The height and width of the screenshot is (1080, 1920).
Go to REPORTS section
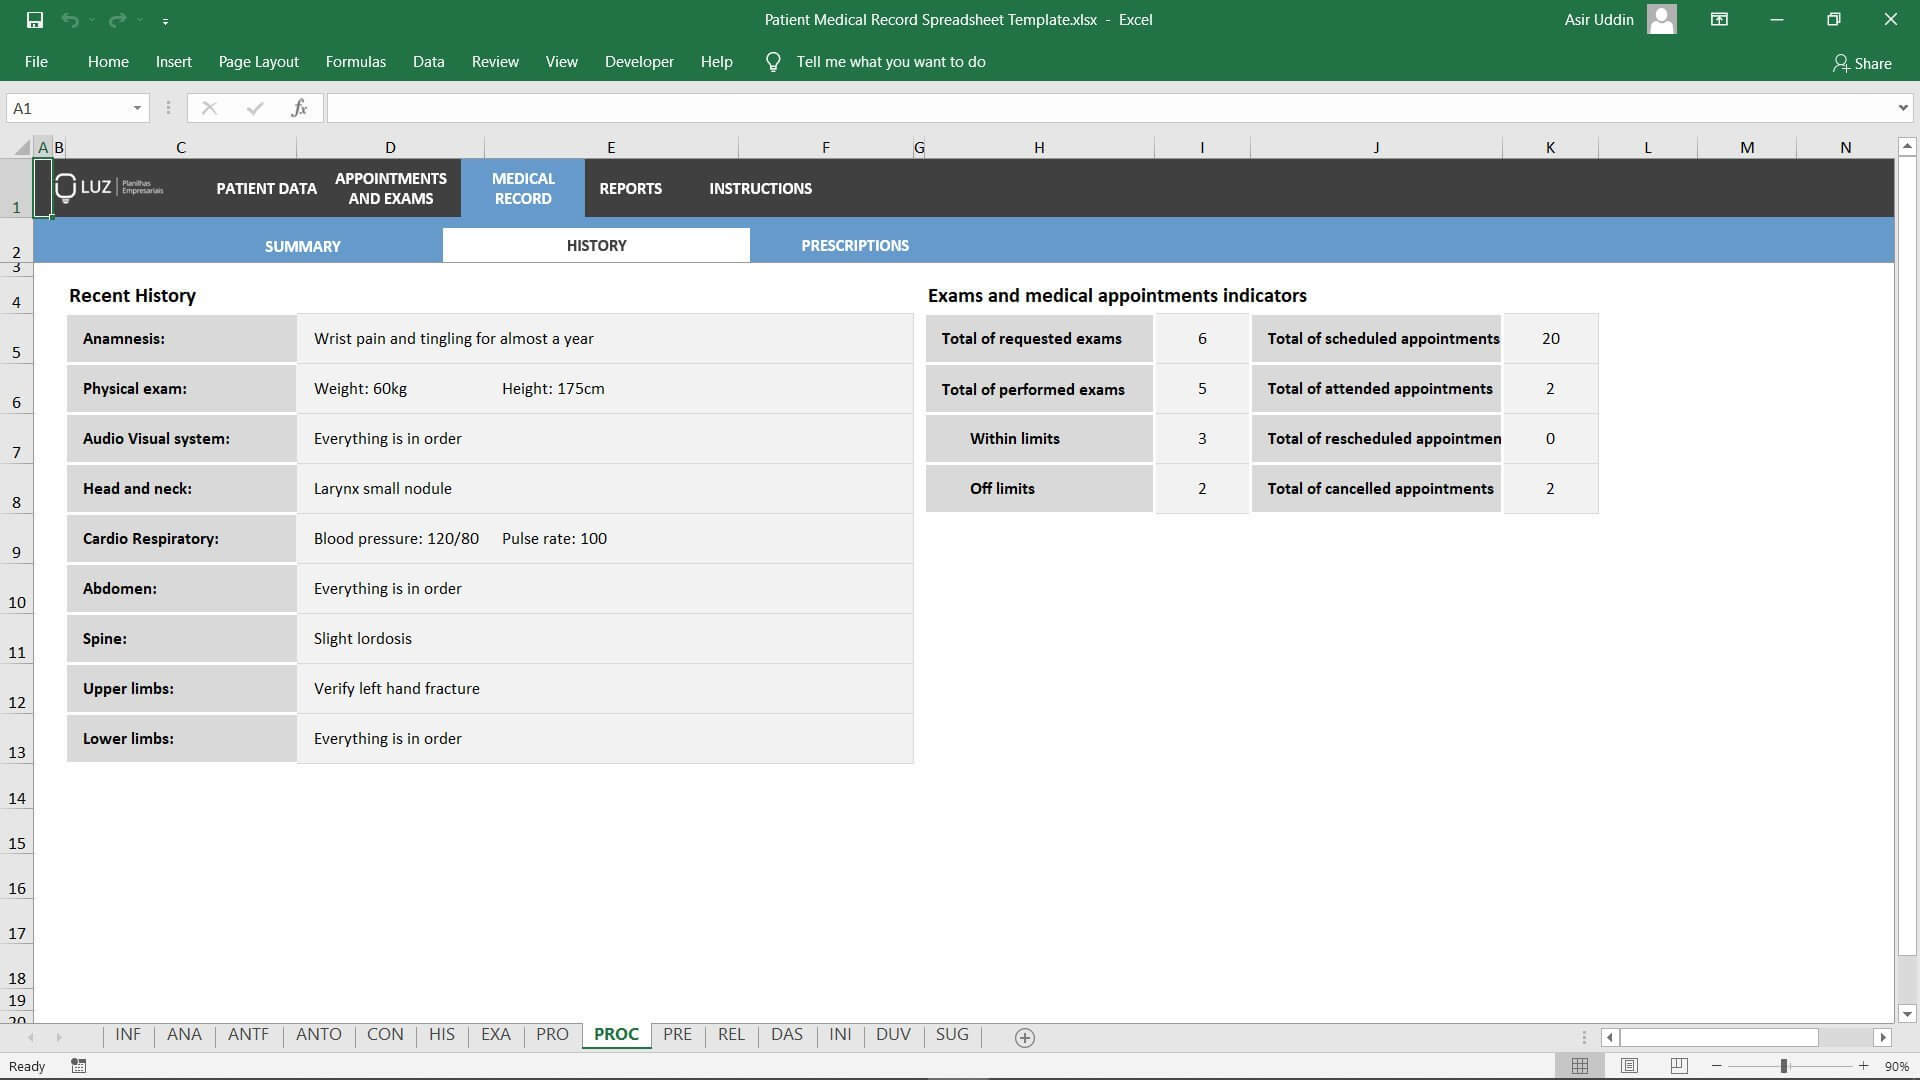click(630, 188)
